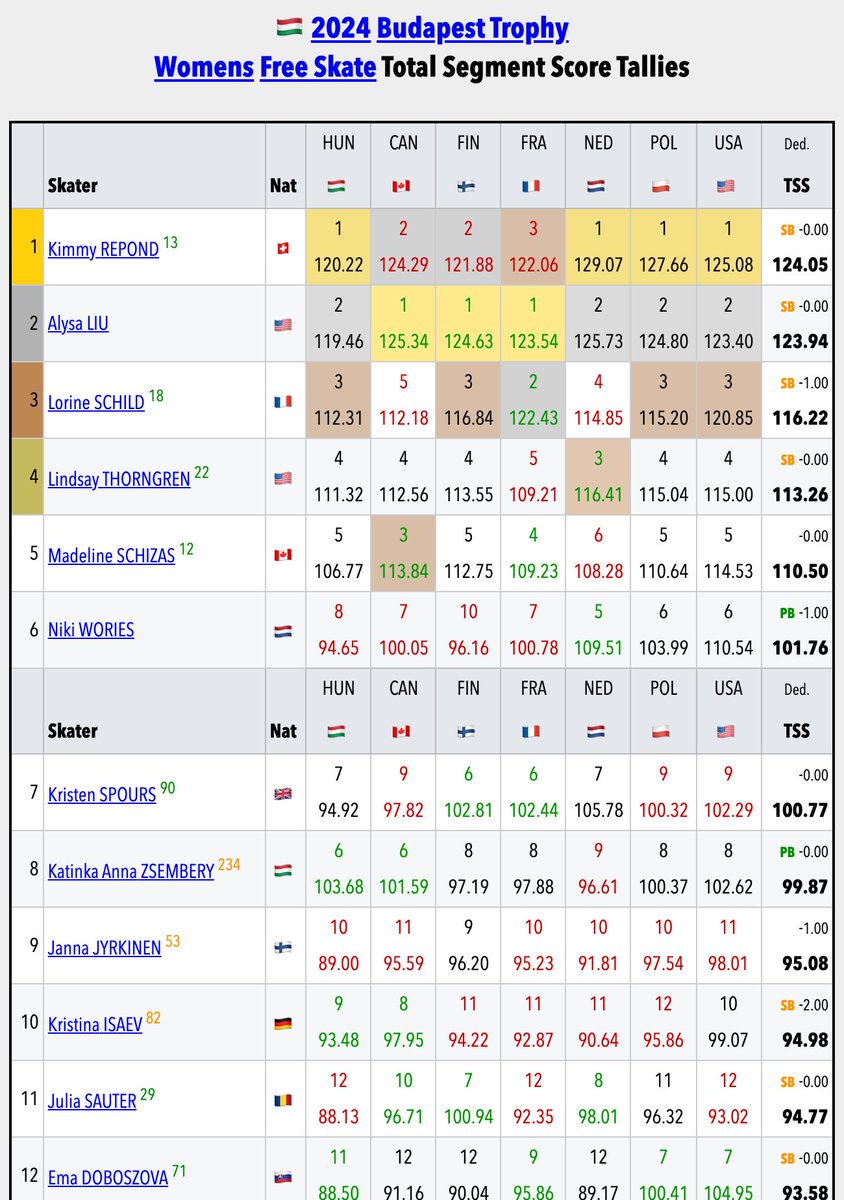The height and width of the screenshot is (1200, 844).
Task: Click the SB -2.00 deduction for ISAEV
Action: [x=804, y=1007]
